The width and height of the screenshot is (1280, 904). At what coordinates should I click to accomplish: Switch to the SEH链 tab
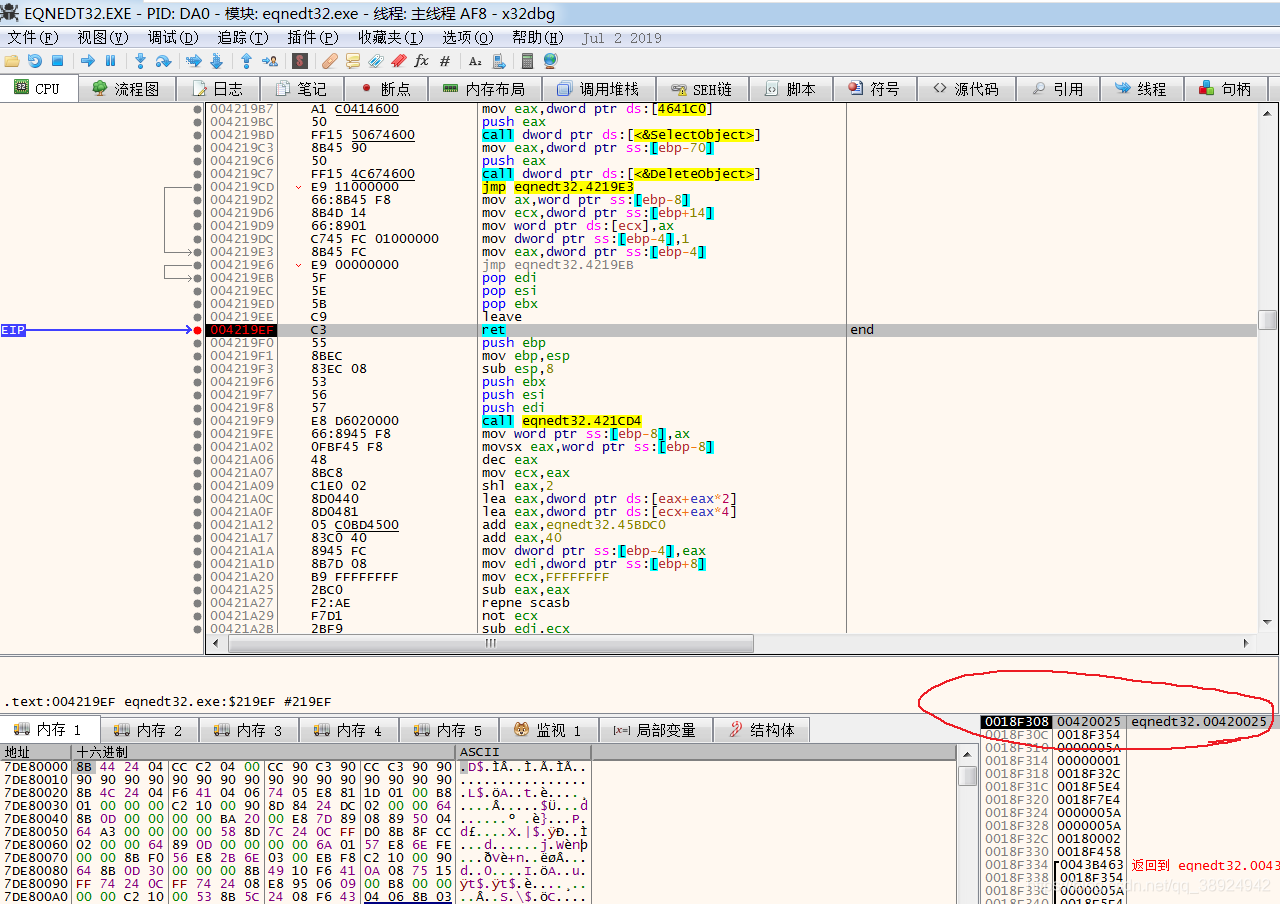point(701,89)
